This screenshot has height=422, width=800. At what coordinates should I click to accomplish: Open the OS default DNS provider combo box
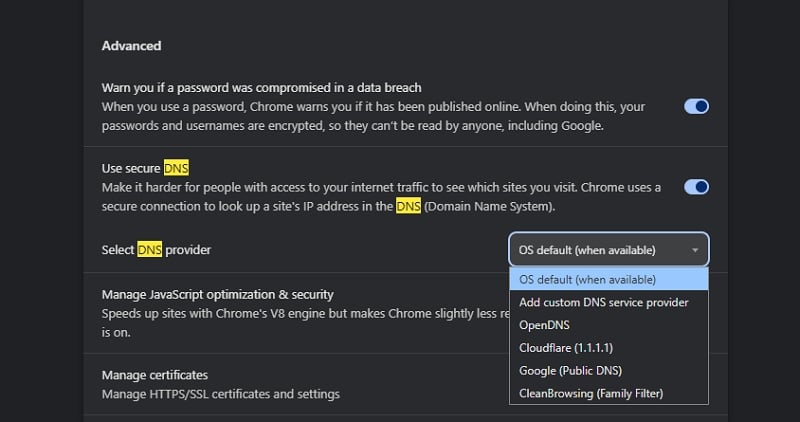[x=600, y=250]
